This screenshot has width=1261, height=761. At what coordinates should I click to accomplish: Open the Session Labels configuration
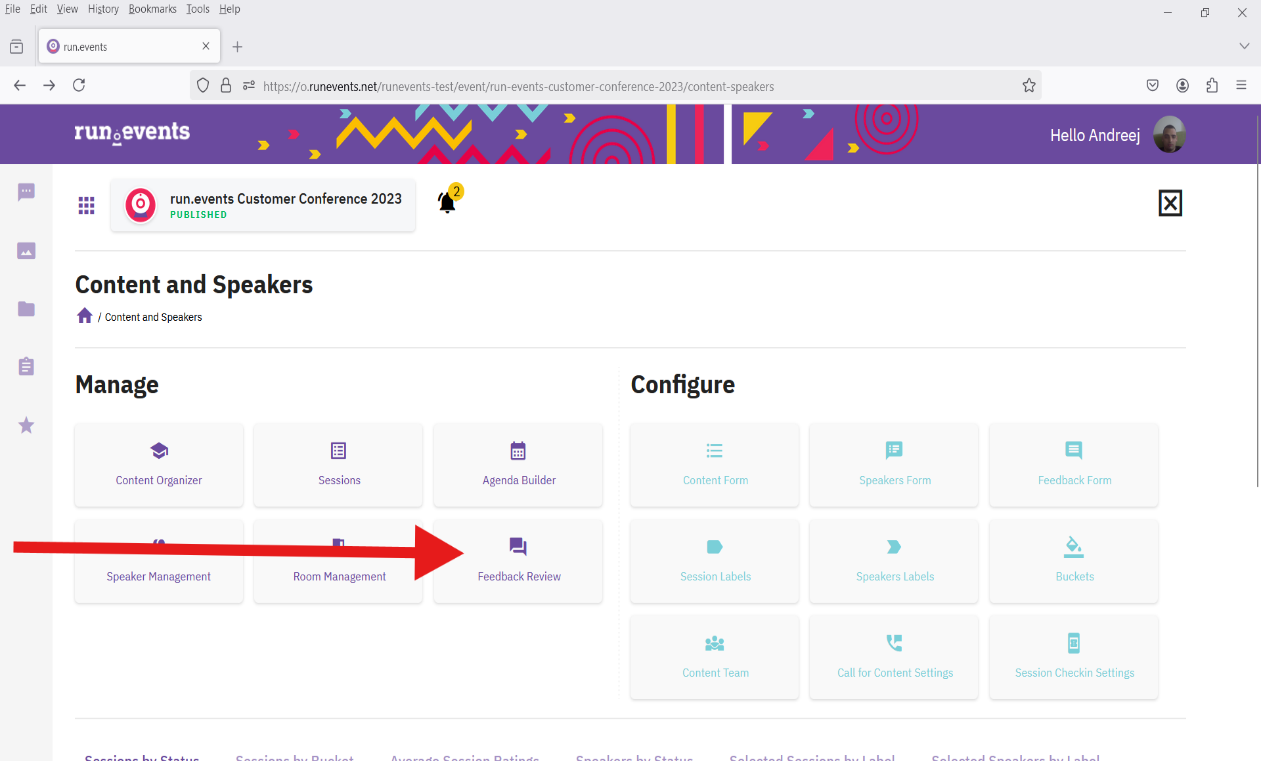715,561
